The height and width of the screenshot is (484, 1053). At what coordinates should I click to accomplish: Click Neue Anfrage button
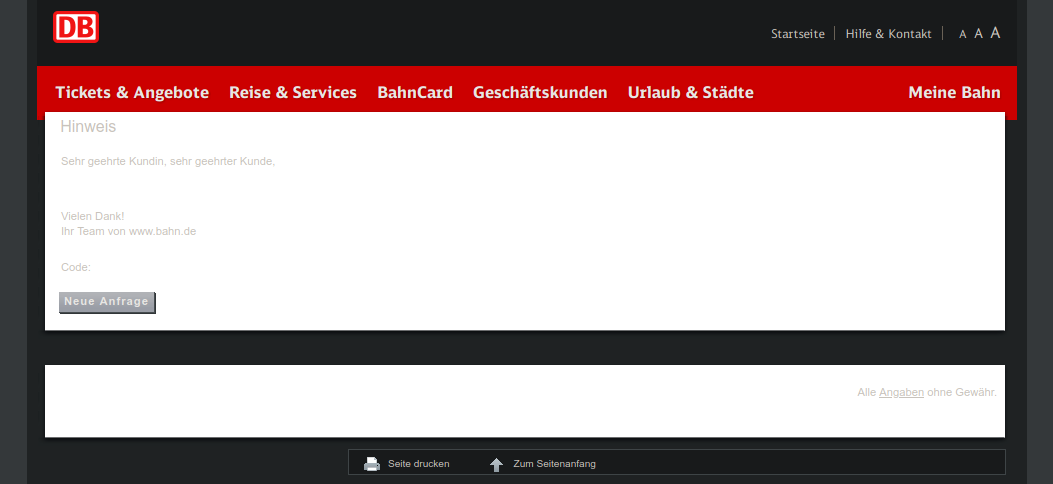click(x=107, y=302)
